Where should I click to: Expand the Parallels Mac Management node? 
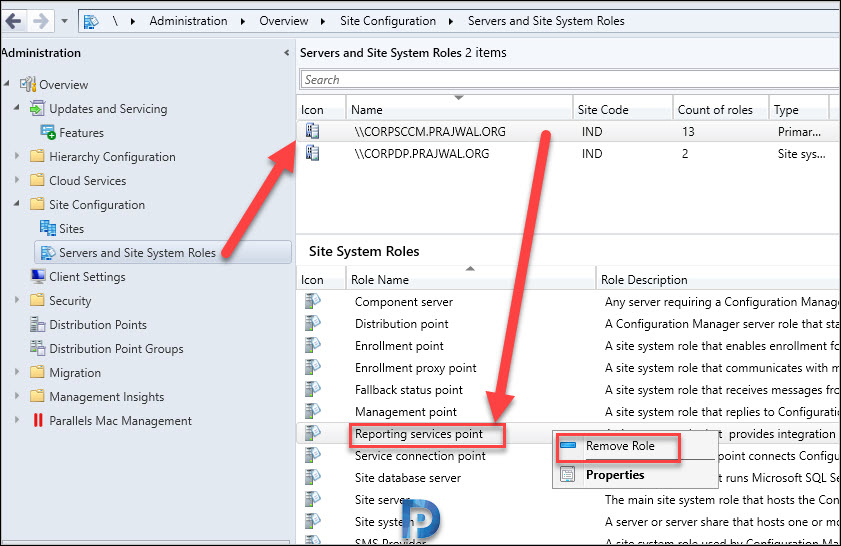tap(17, 420)
